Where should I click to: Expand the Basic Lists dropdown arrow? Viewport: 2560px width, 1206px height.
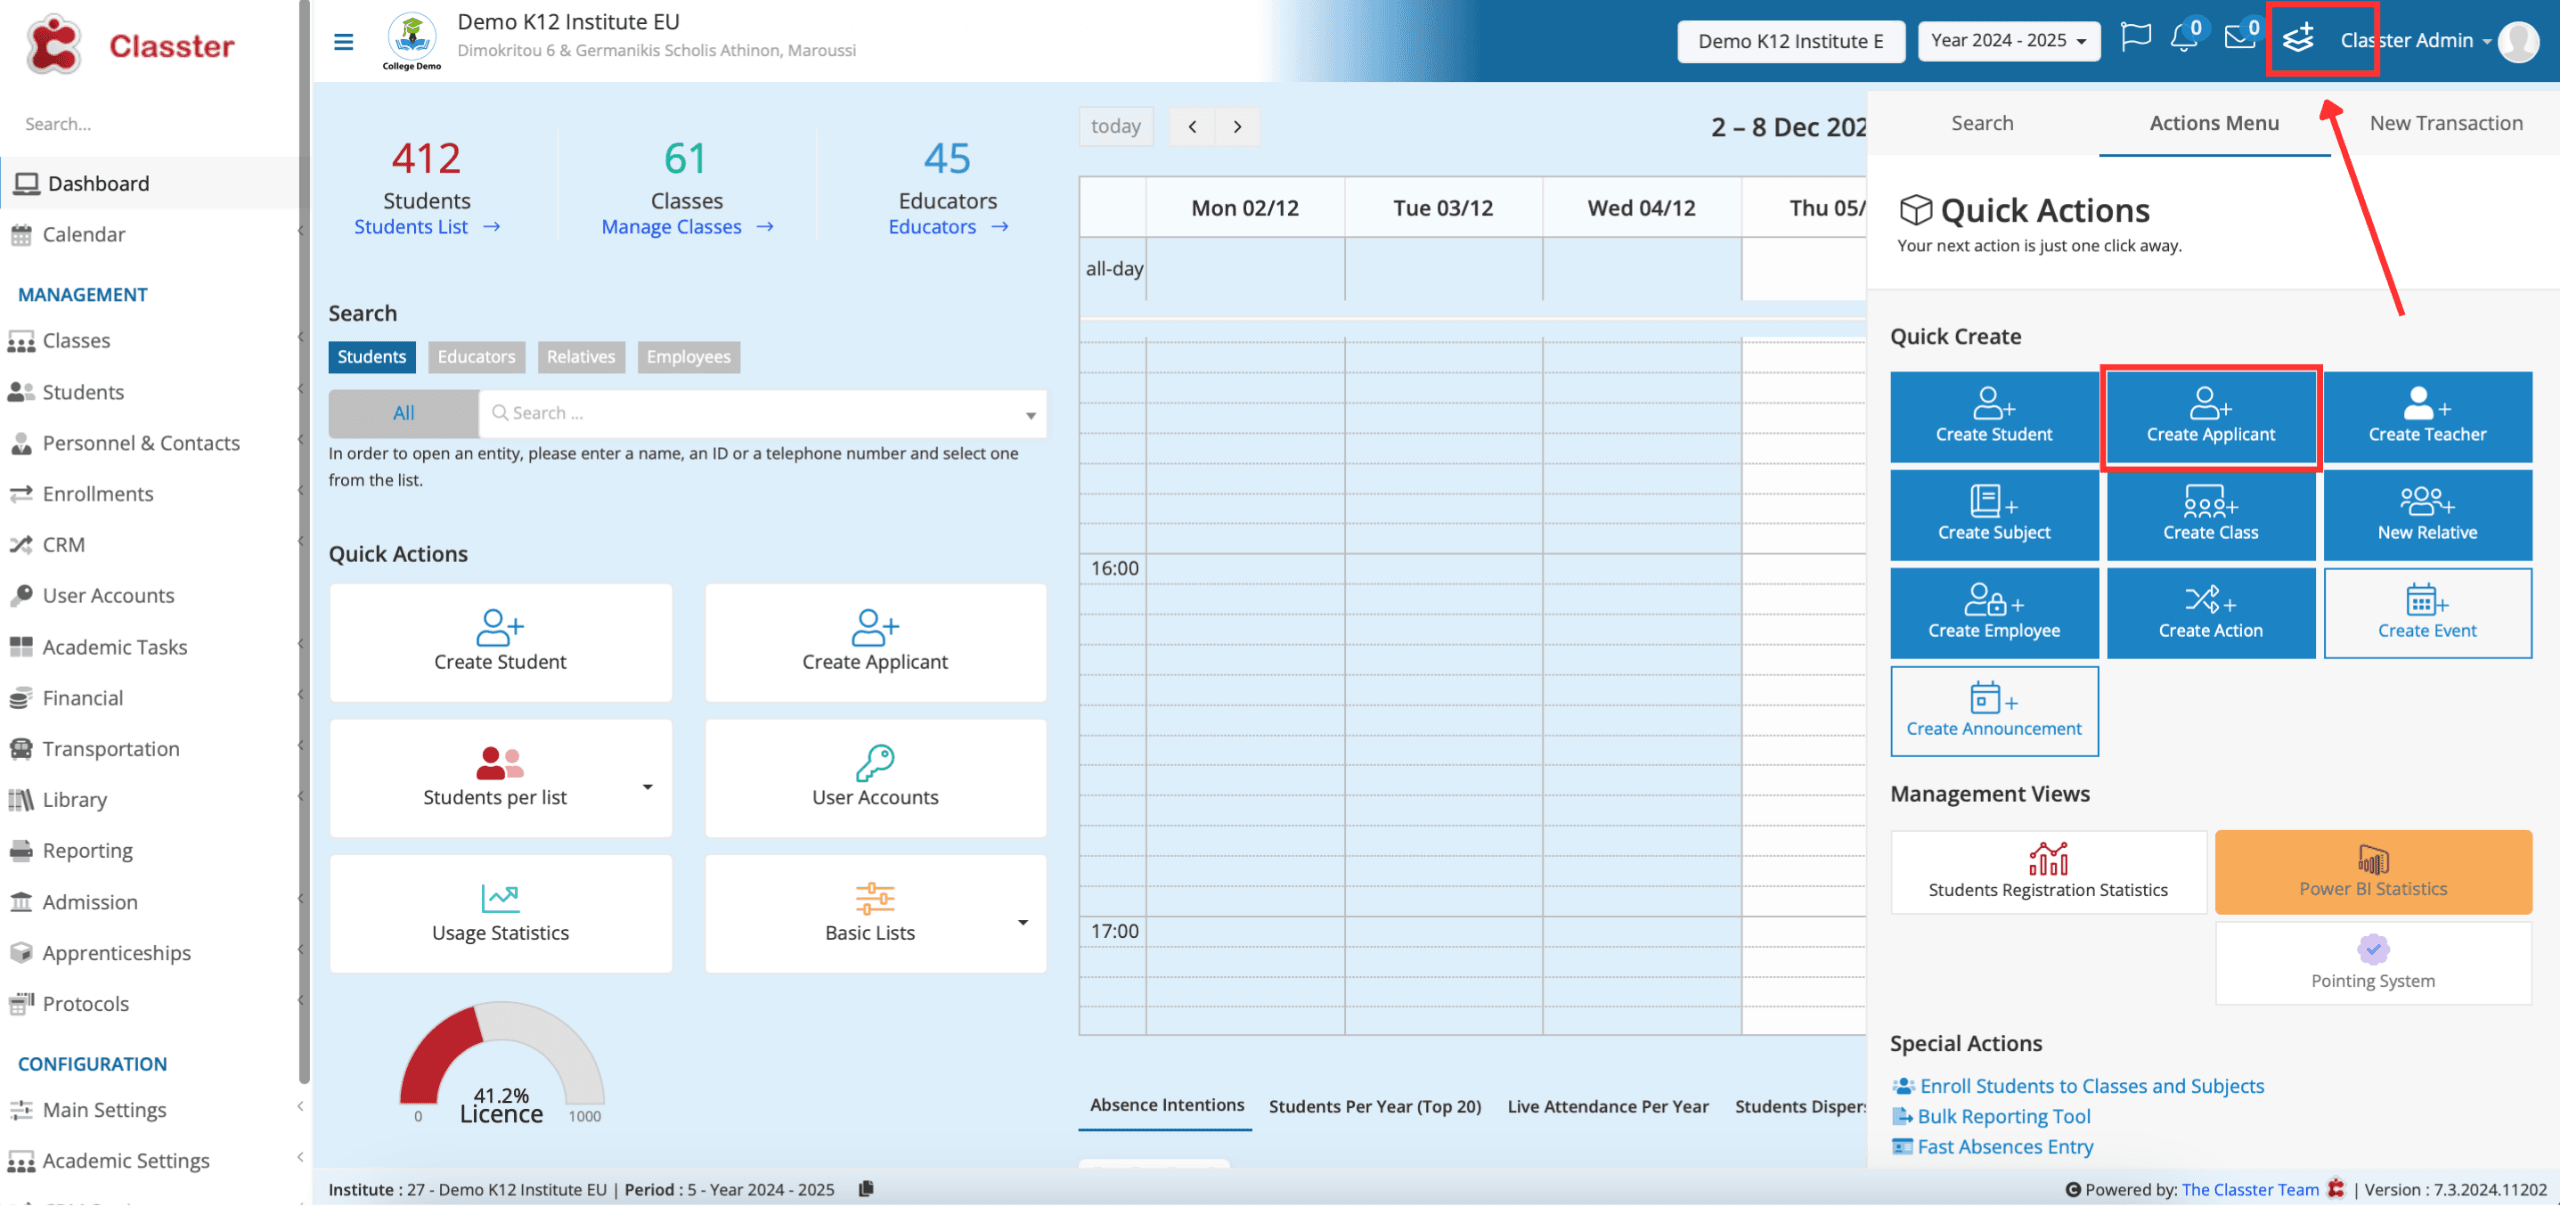click(1023, 922)
